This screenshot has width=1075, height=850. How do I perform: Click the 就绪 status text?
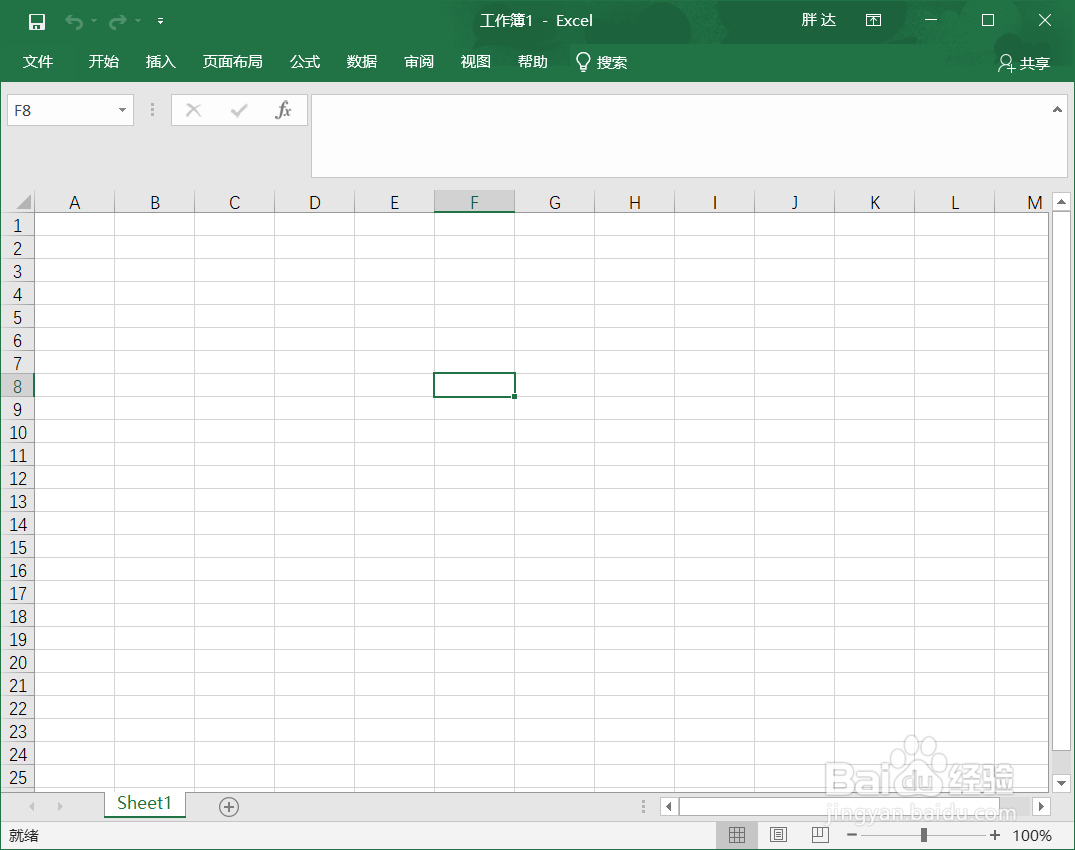point(24,836)
